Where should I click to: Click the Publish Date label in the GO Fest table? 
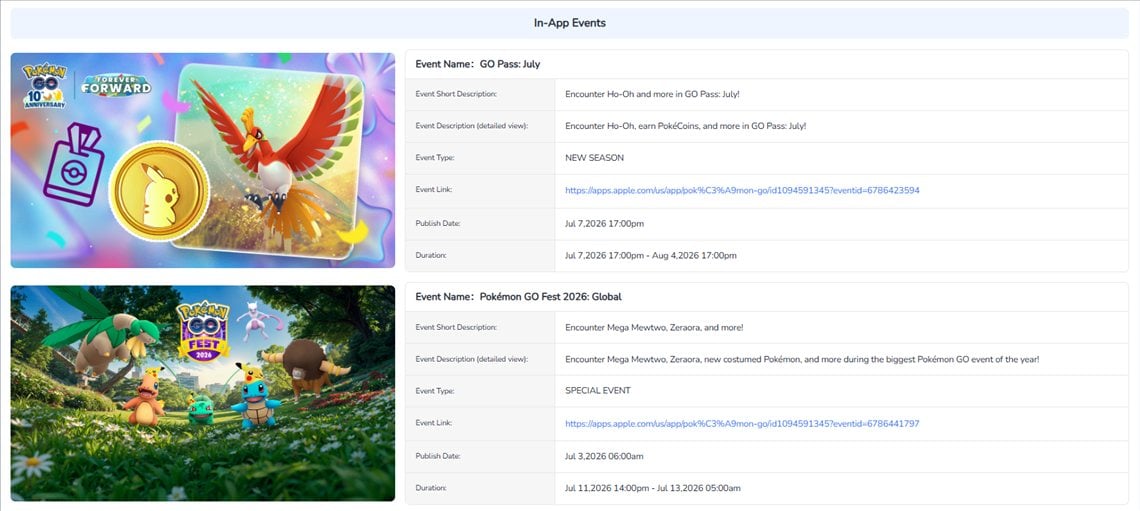[437, 456]
